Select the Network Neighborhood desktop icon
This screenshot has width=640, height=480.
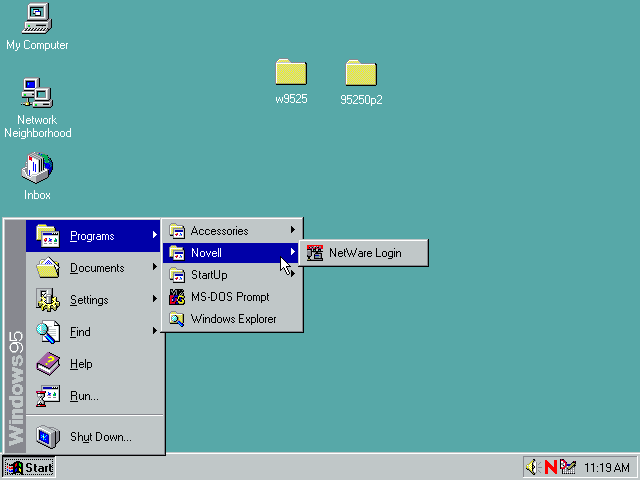37,108
